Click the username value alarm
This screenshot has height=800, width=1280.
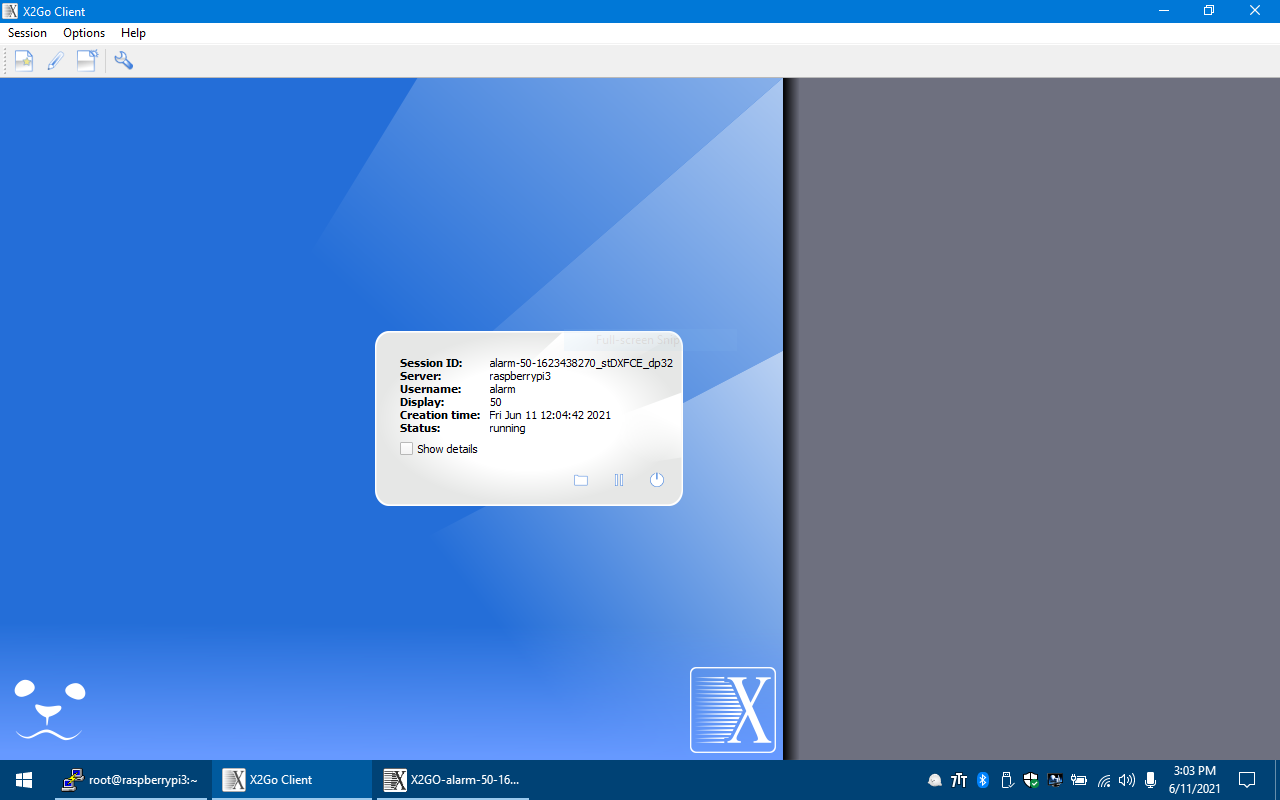[502, 389]
